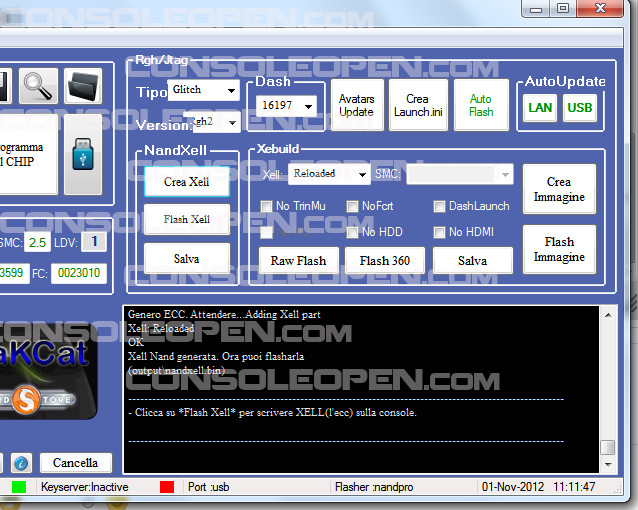The image size is (638, 510).
Task: Click the Cancella button
Action: [75, 463]
